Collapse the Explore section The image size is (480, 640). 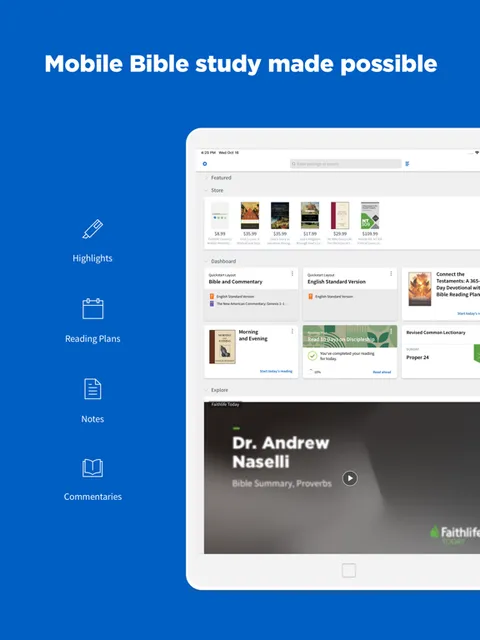[x=206, y=390]
